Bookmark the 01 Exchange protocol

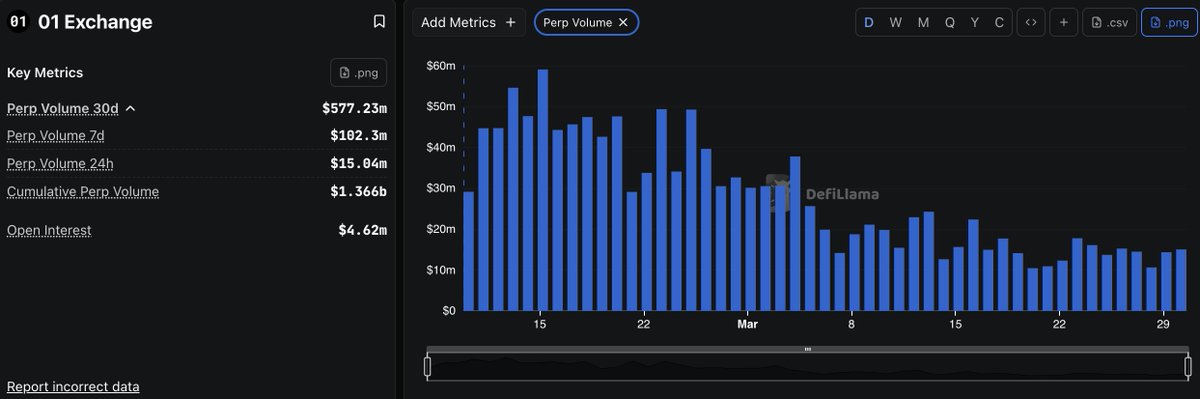pos(379,21)
